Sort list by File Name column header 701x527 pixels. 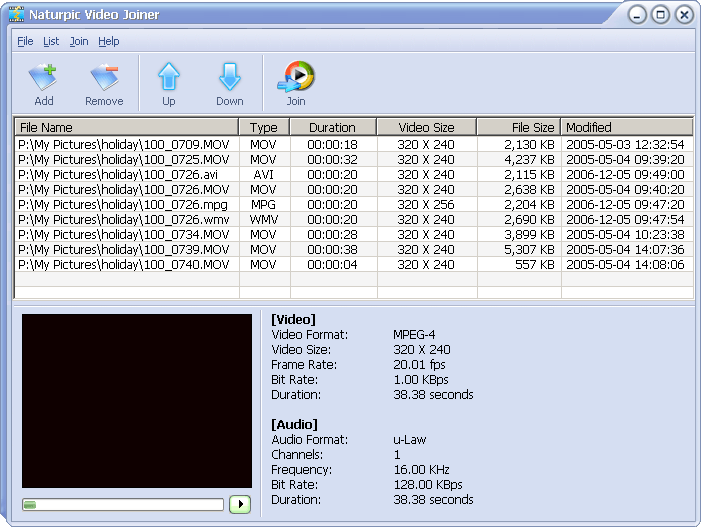coord(127,127)
